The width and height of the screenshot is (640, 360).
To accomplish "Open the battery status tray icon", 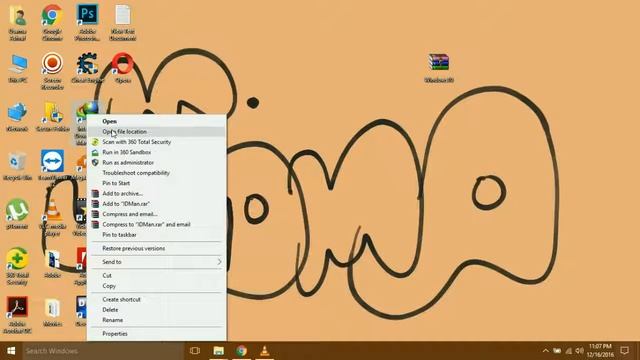I will [x=557, y=351].
